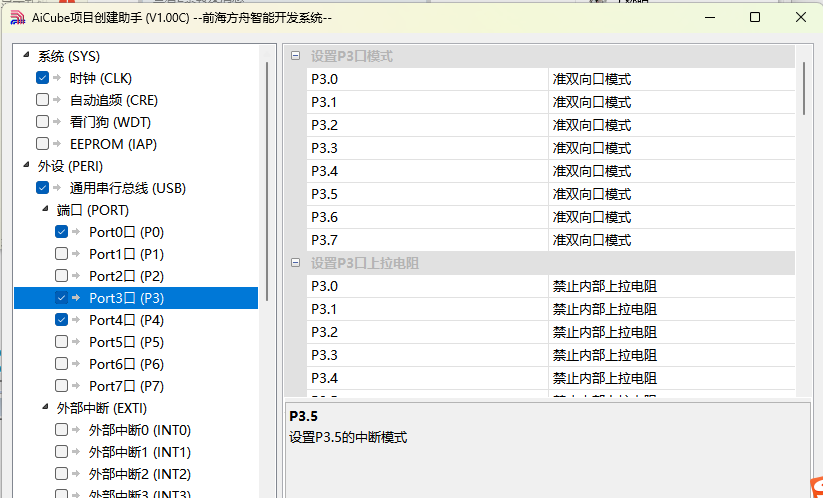Select the Port0口 (P0) tree item
The height and width of the screenshot is (498, 823).
[x=126, y=232]
